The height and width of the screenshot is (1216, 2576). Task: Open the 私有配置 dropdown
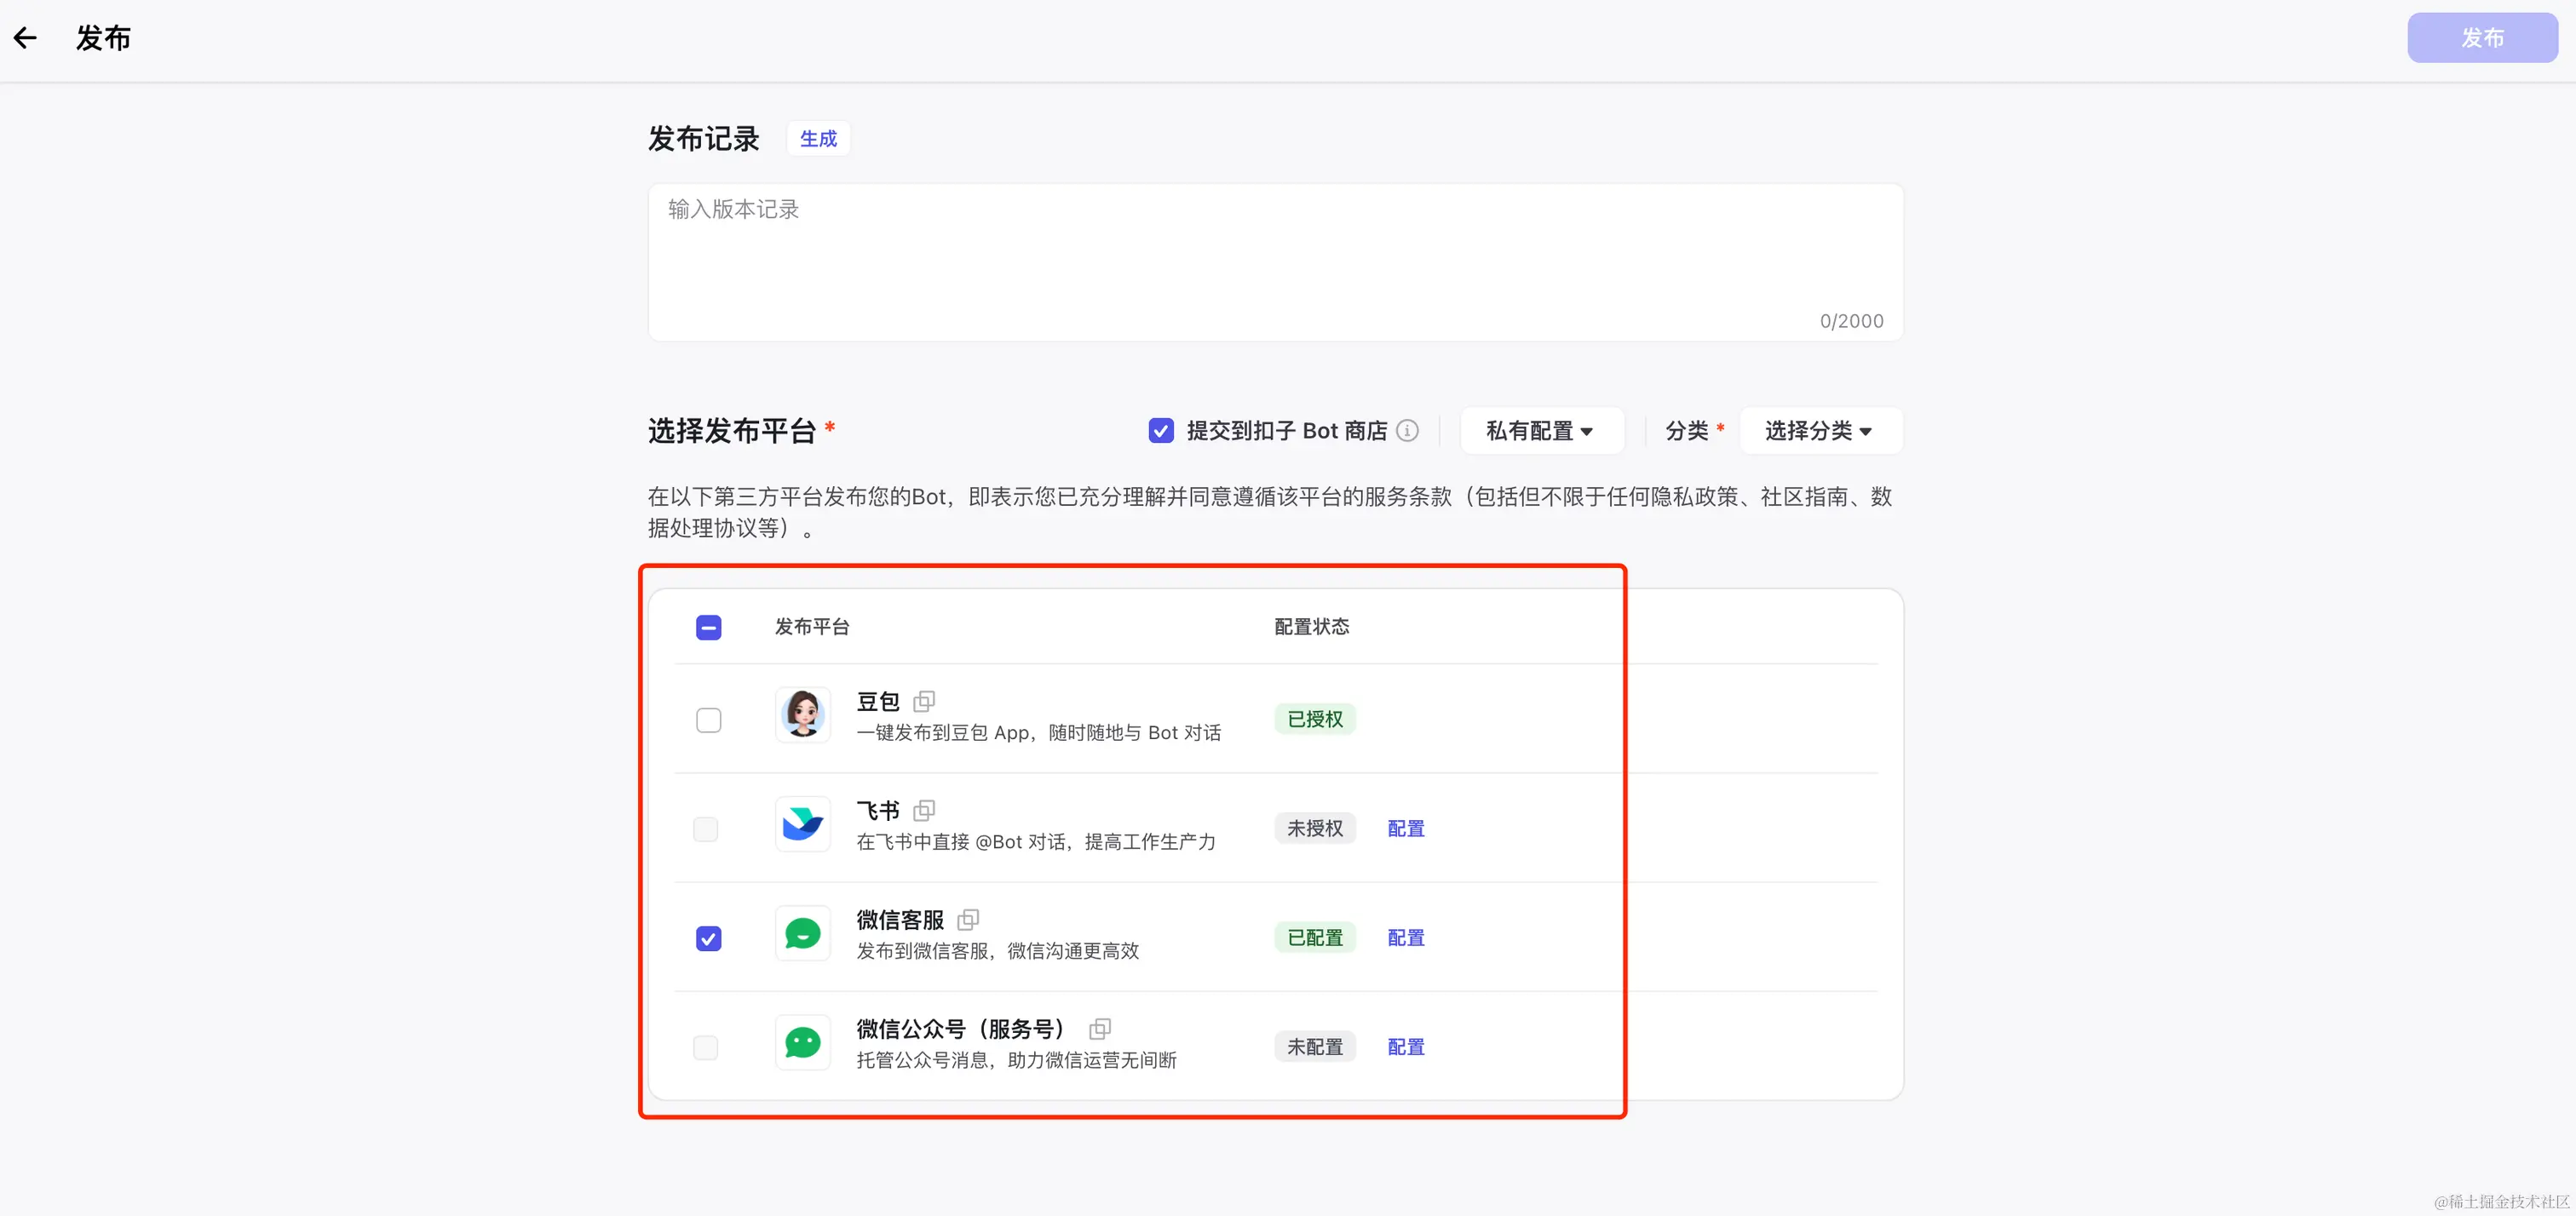tap(1540, 431)
